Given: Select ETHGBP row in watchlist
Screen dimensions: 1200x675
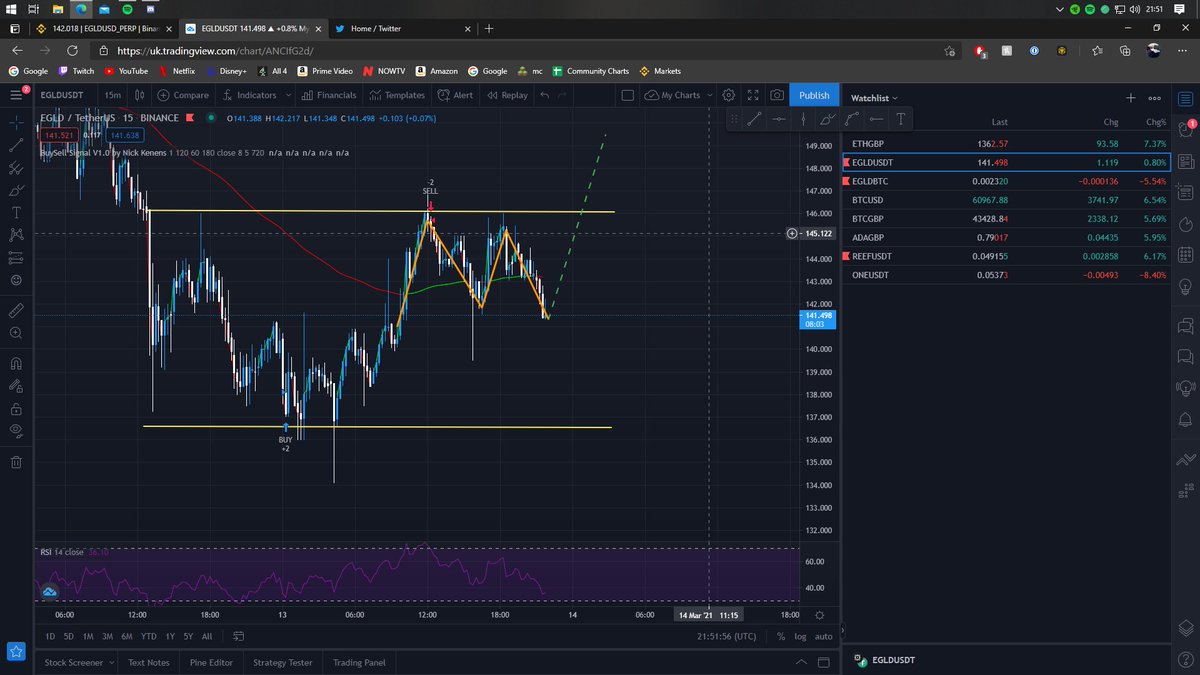Looking at the screenshot, I should click(1005, 144).
